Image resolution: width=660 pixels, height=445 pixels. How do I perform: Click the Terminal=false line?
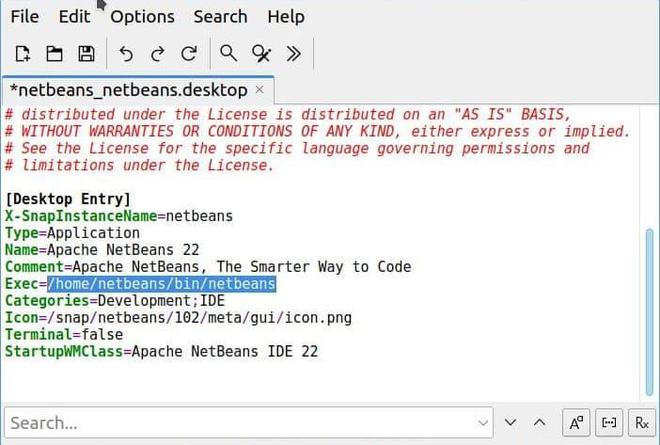(64, 334)
